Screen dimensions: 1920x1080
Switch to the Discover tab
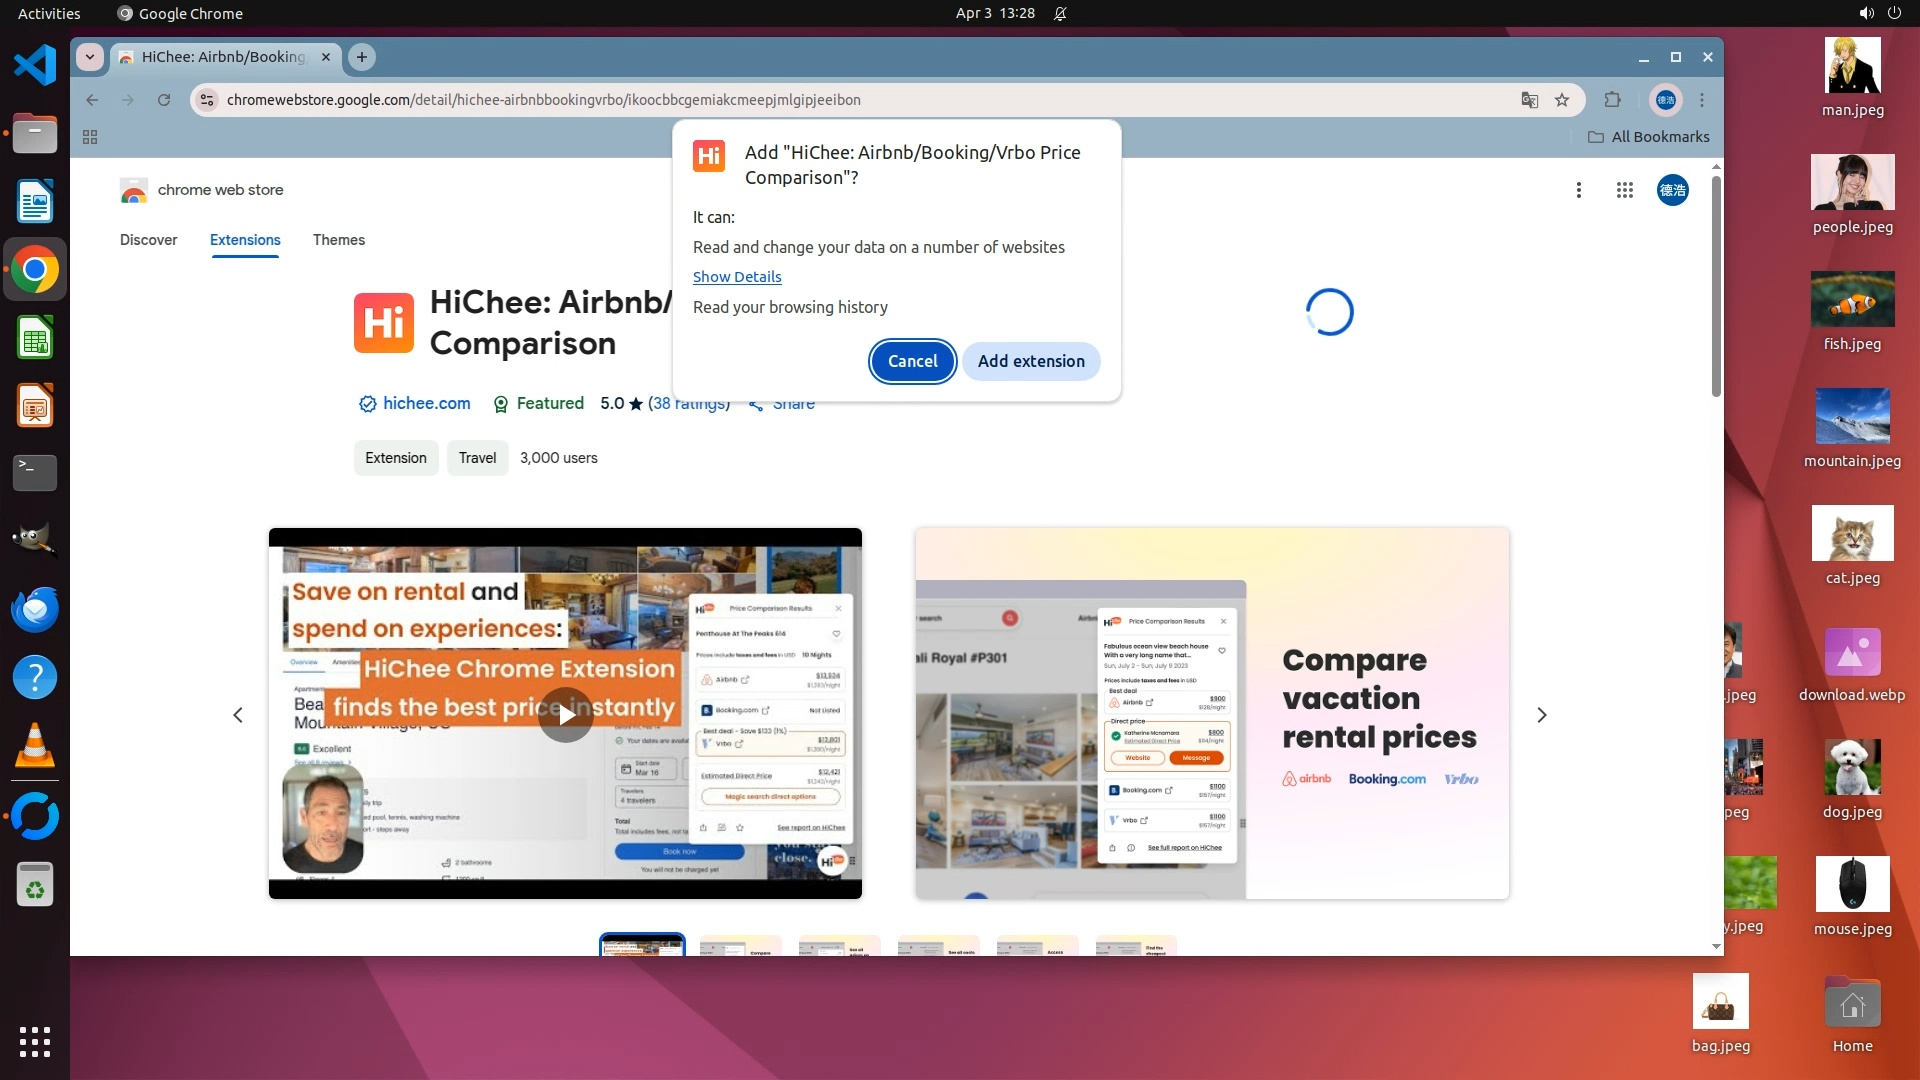tap(148, 240)
